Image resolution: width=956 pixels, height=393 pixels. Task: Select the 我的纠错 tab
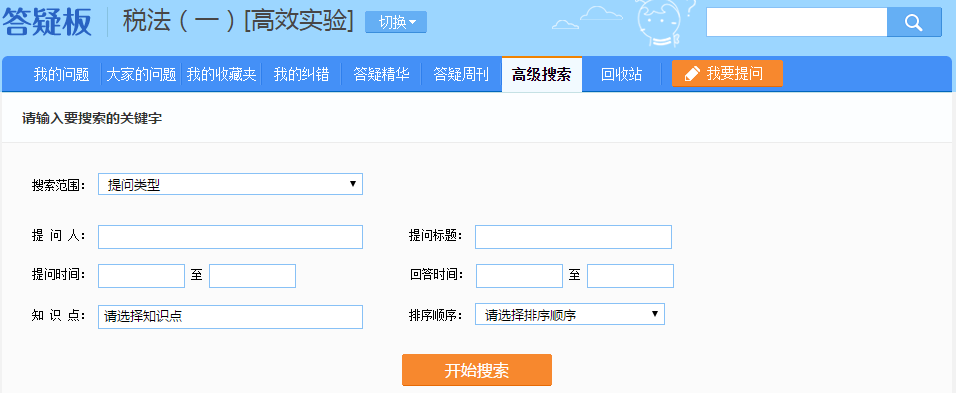(301, 75)
